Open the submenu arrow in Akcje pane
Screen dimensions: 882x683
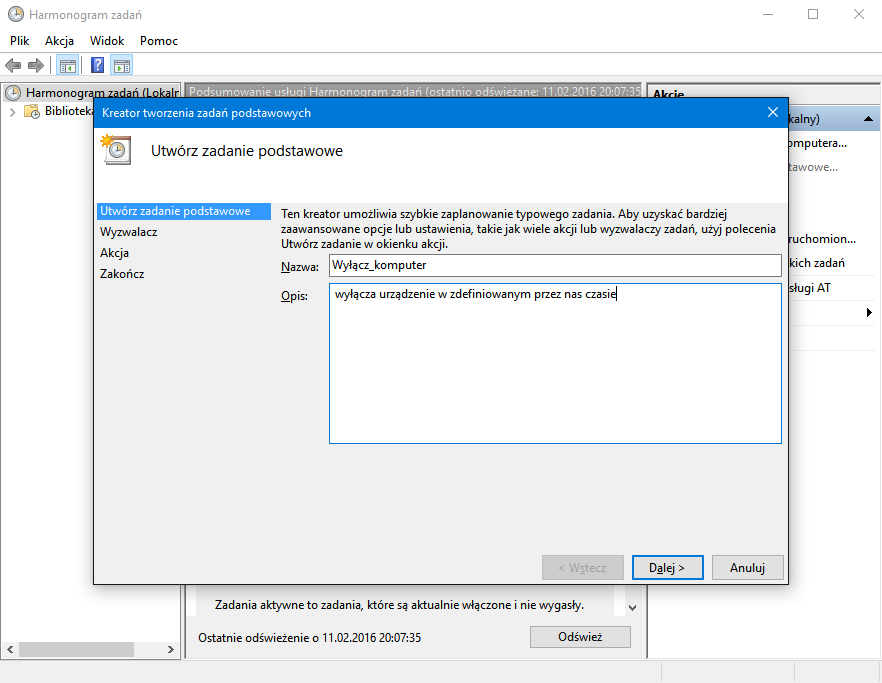[x=868, y=313]
